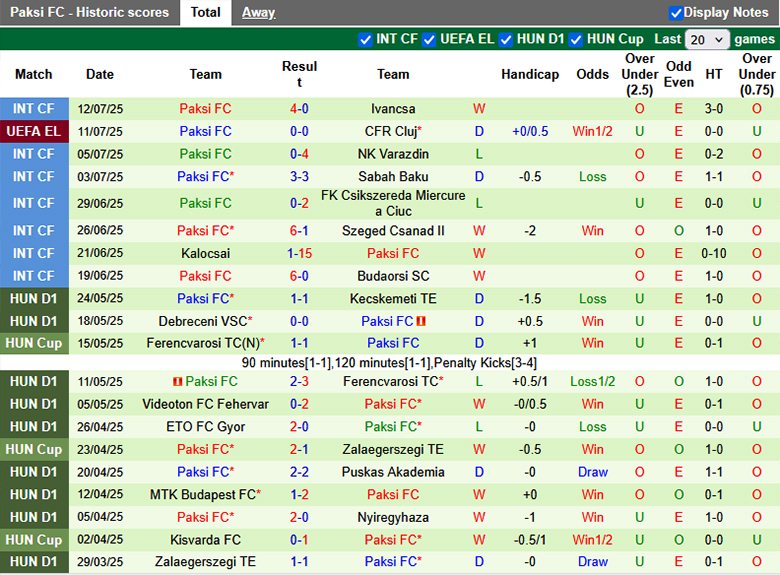This screenshot has height=575, width=780.
Task: Open Budaorsi SC team link
Action: (x=393, y=276)
